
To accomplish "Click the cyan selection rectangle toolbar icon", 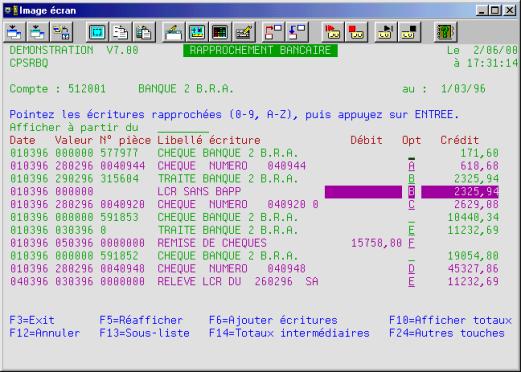I will pos(97,32).
